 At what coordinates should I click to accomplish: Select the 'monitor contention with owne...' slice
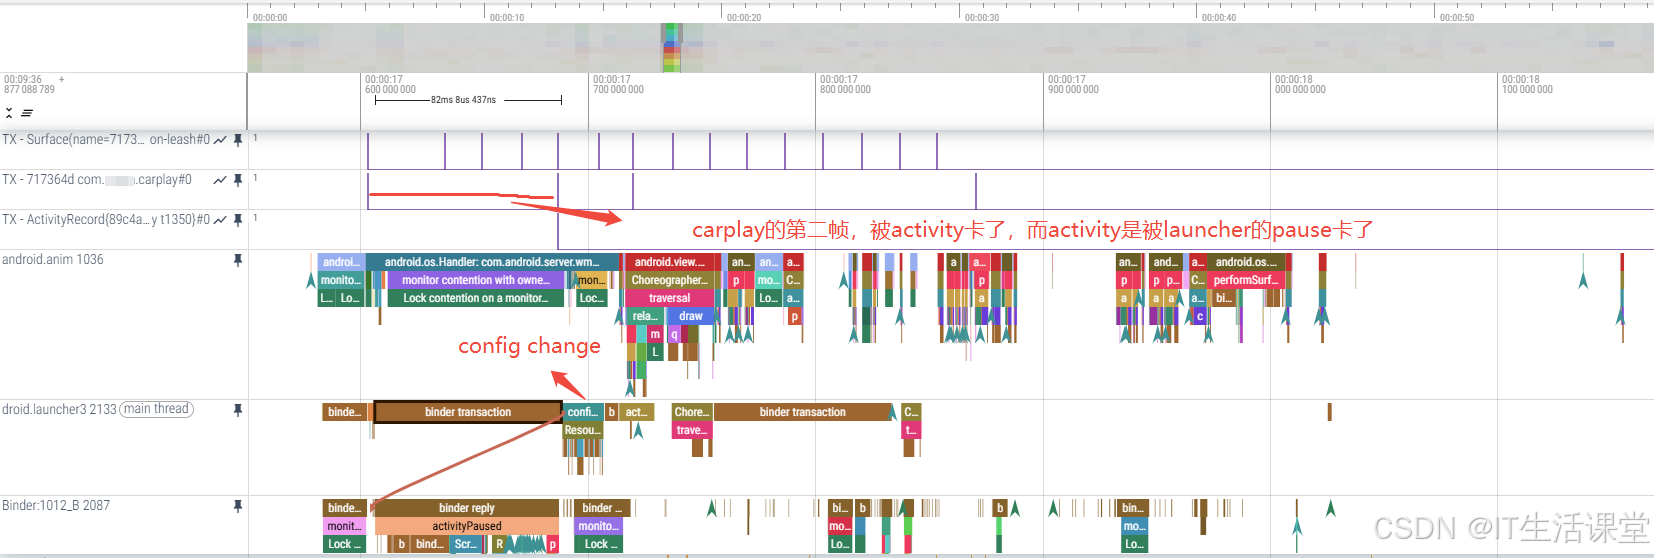[475, 280]
